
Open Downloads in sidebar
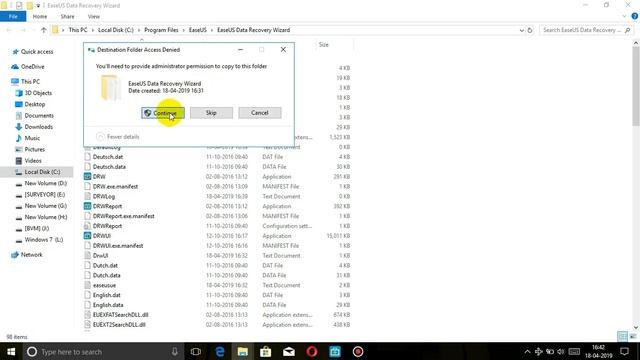tap(34, 127)
